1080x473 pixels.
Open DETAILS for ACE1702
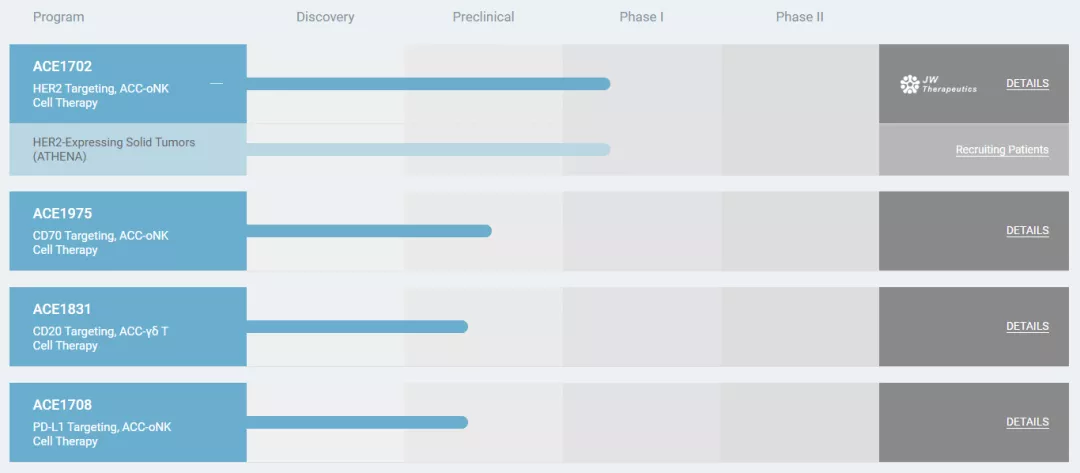pos(1027,84)
